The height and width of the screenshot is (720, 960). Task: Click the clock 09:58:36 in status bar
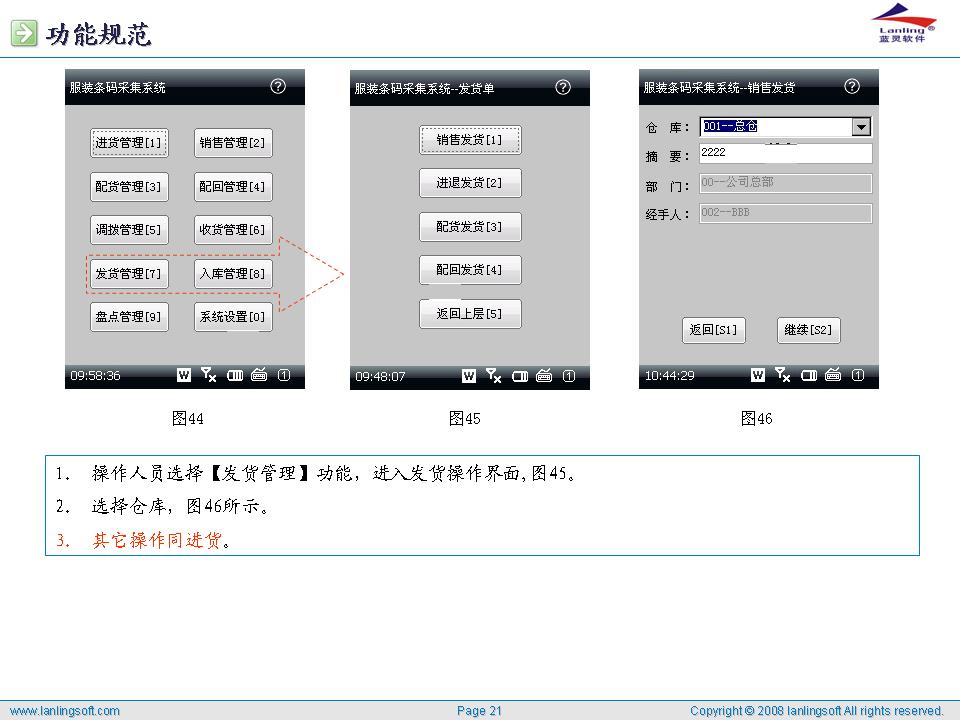point(96,375)
